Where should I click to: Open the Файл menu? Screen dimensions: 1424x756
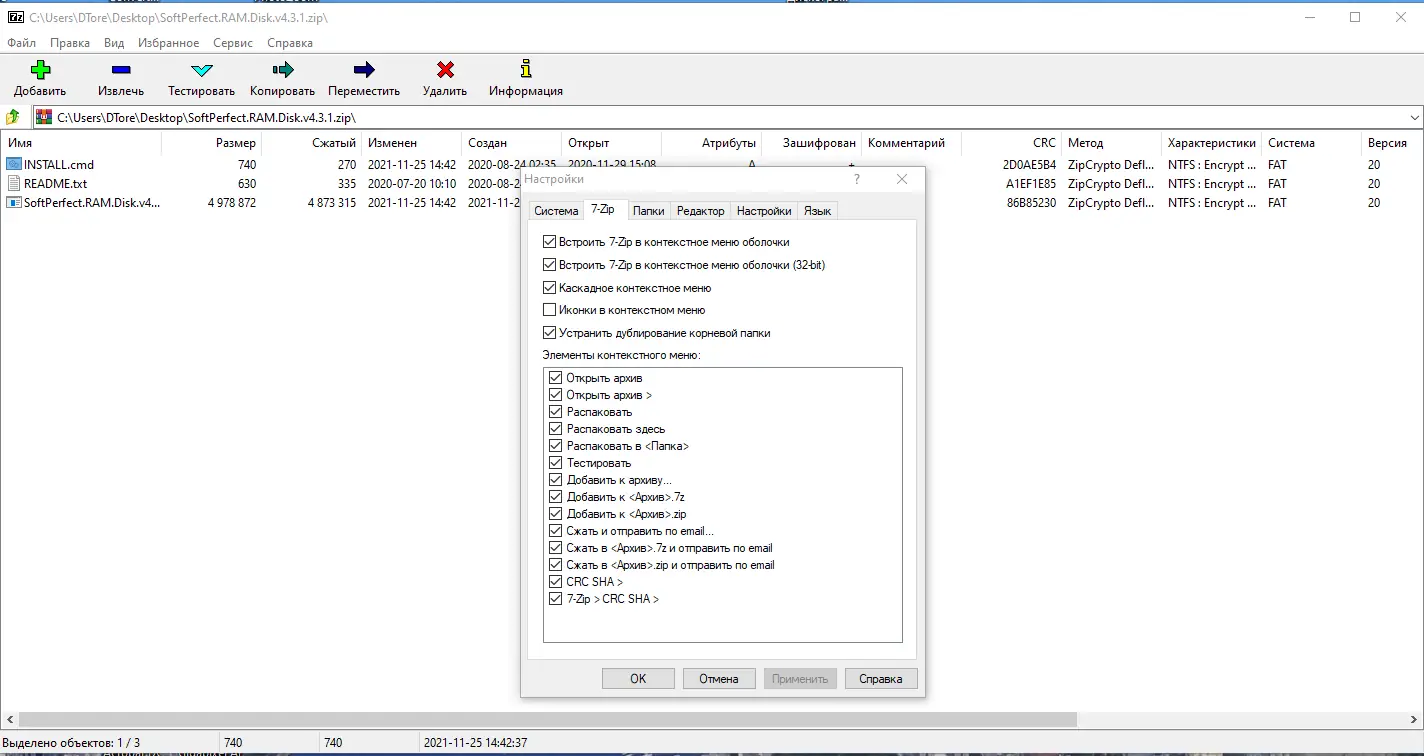pyautogui.click(x=22, y=43)
